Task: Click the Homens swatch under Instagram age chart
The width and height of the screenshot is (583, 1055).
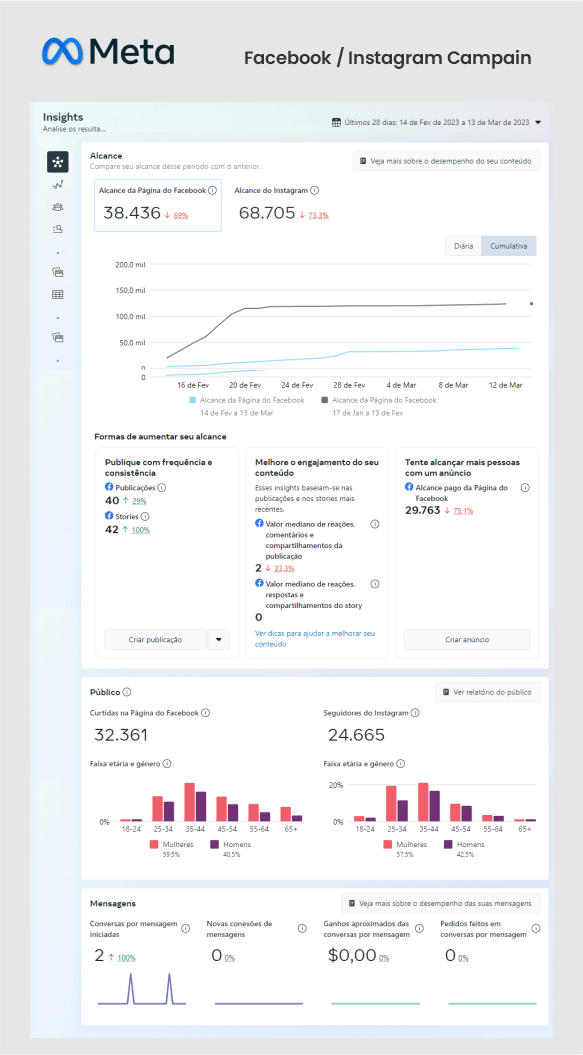Action: tap(448, 844)
